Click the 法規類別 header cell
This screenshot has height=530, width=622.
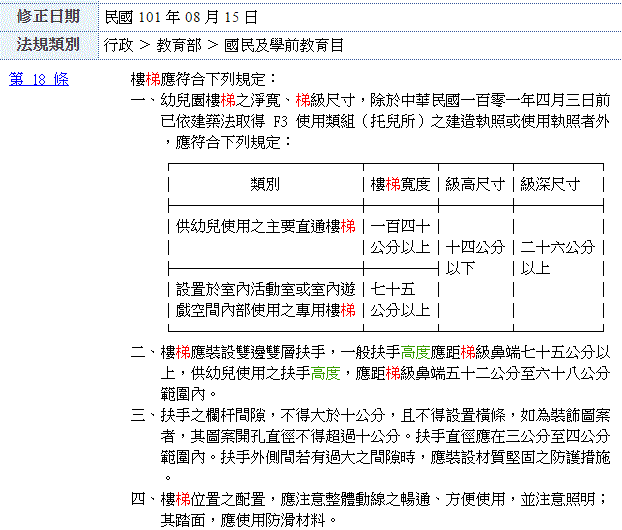coord(48,45)
